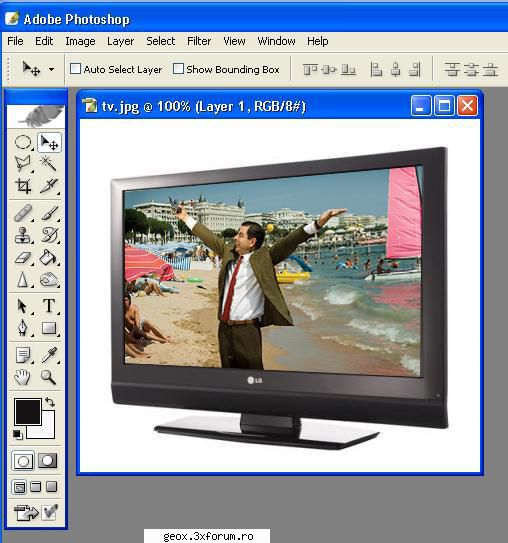Open the Image menu

pos(80,41)
